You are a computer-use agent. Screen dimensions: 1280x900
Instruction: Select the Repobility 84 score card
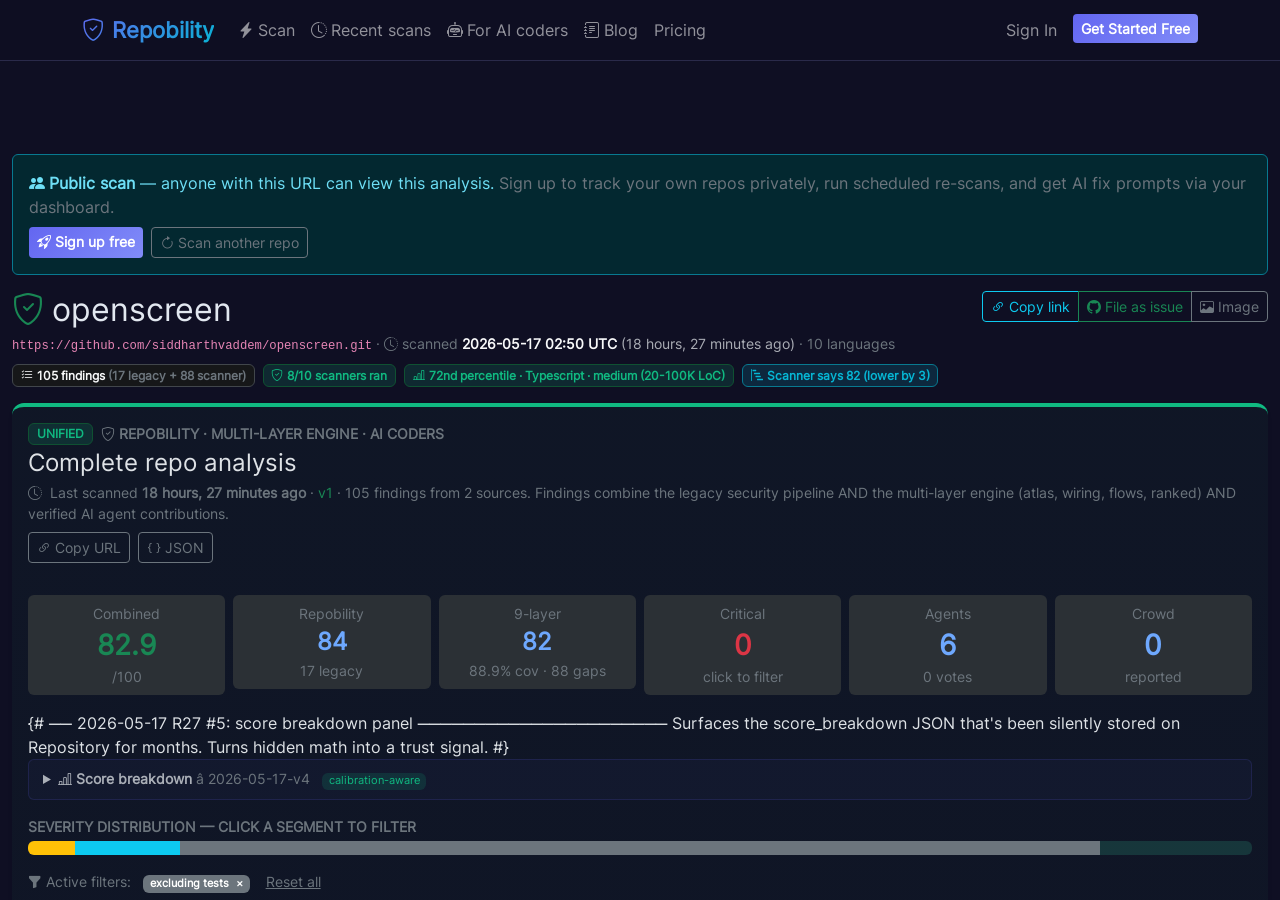click(332, 642)
